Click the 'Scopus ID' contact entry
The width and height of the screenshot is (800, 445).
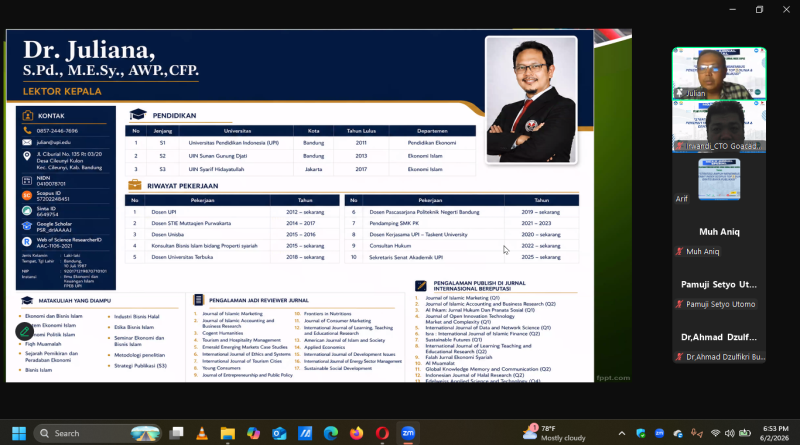click(53, 196)
